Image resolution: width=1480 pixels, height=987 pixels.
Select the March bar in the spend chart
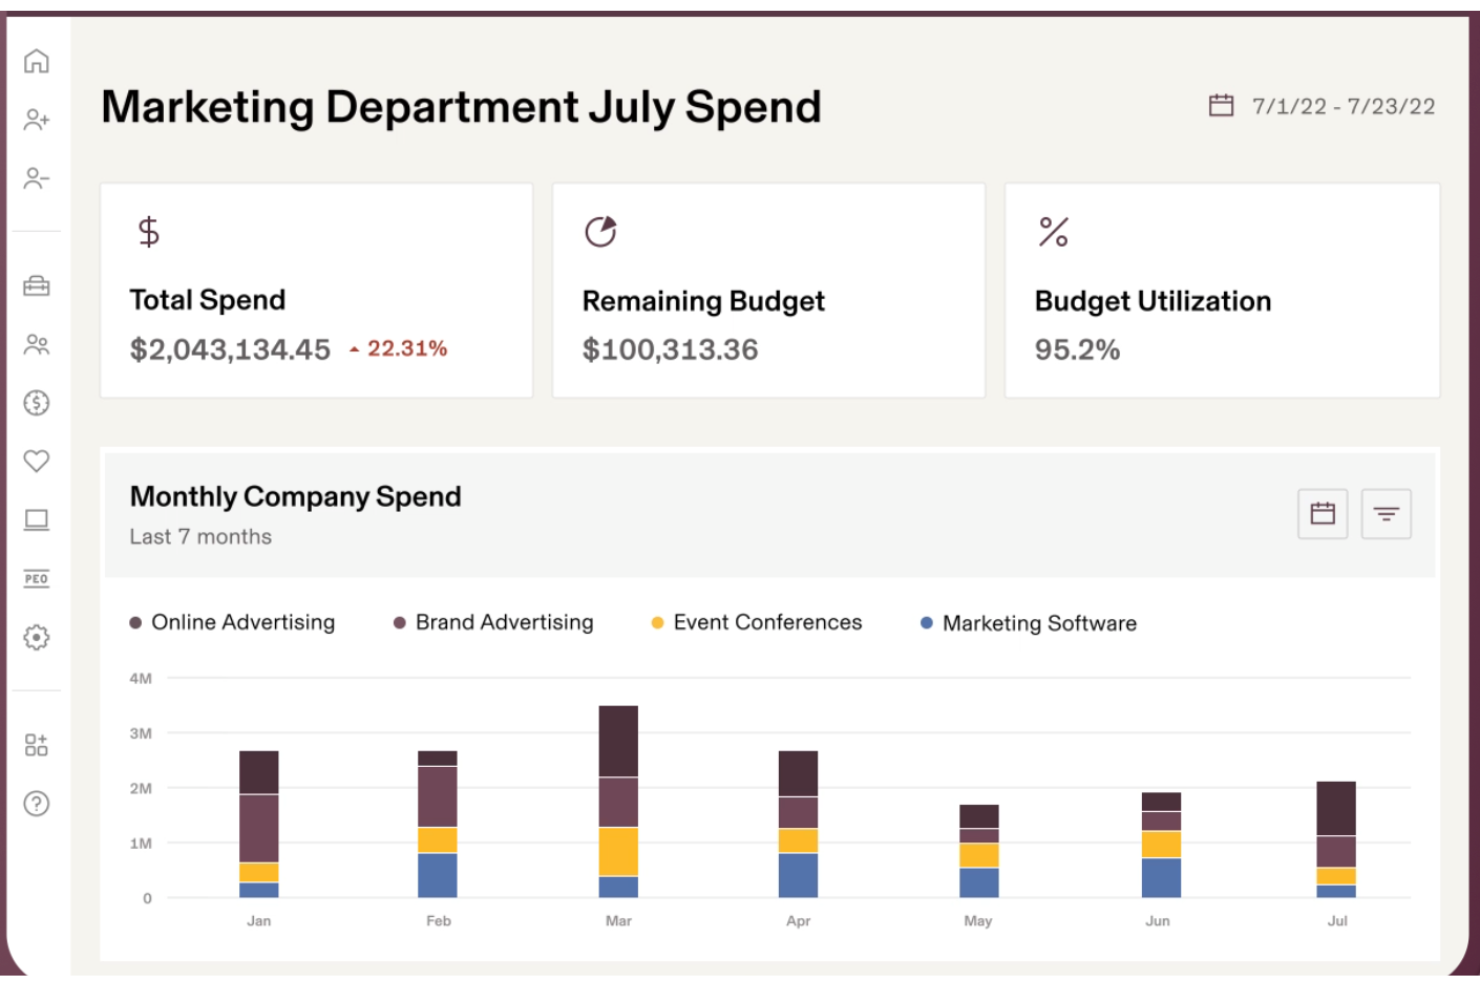[x=618, y=800]
